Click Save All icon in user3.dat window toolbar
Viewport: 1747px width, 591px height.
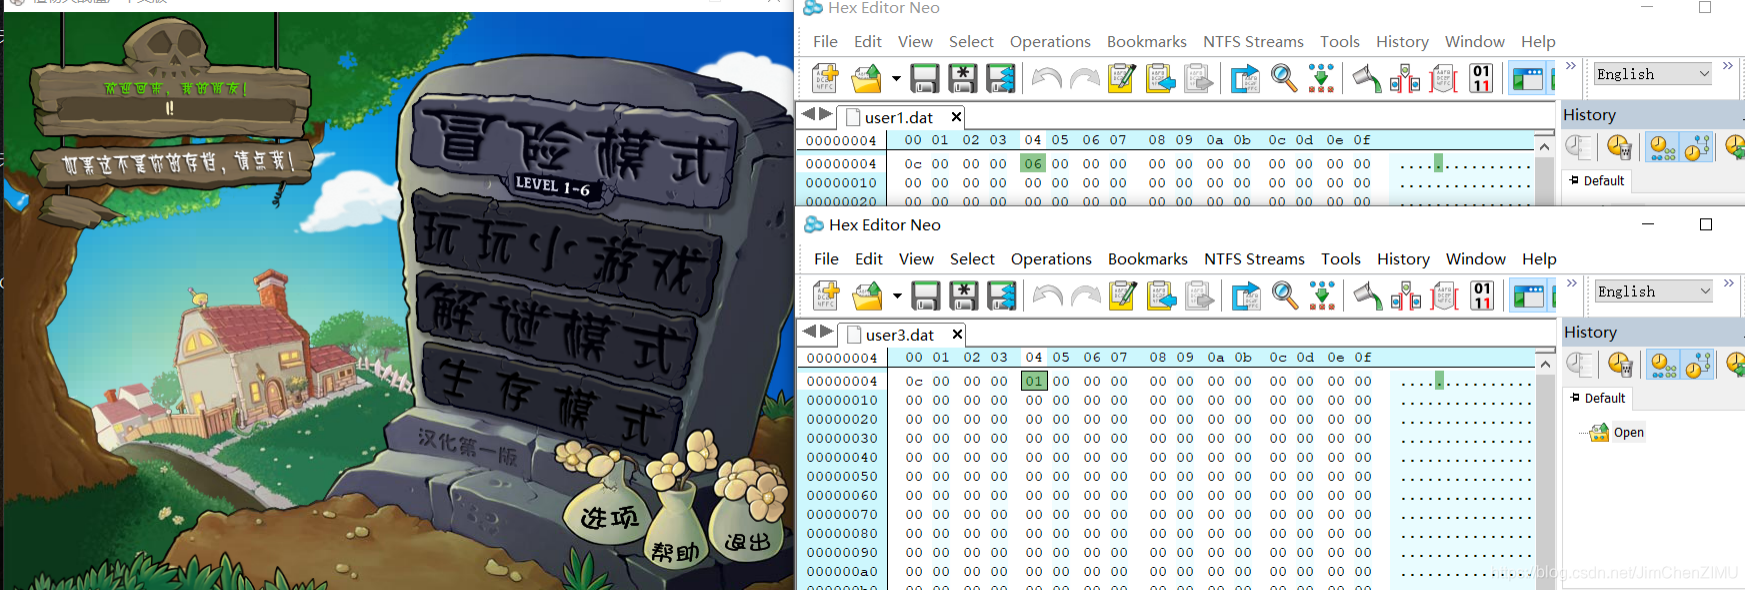(1001, 295)
